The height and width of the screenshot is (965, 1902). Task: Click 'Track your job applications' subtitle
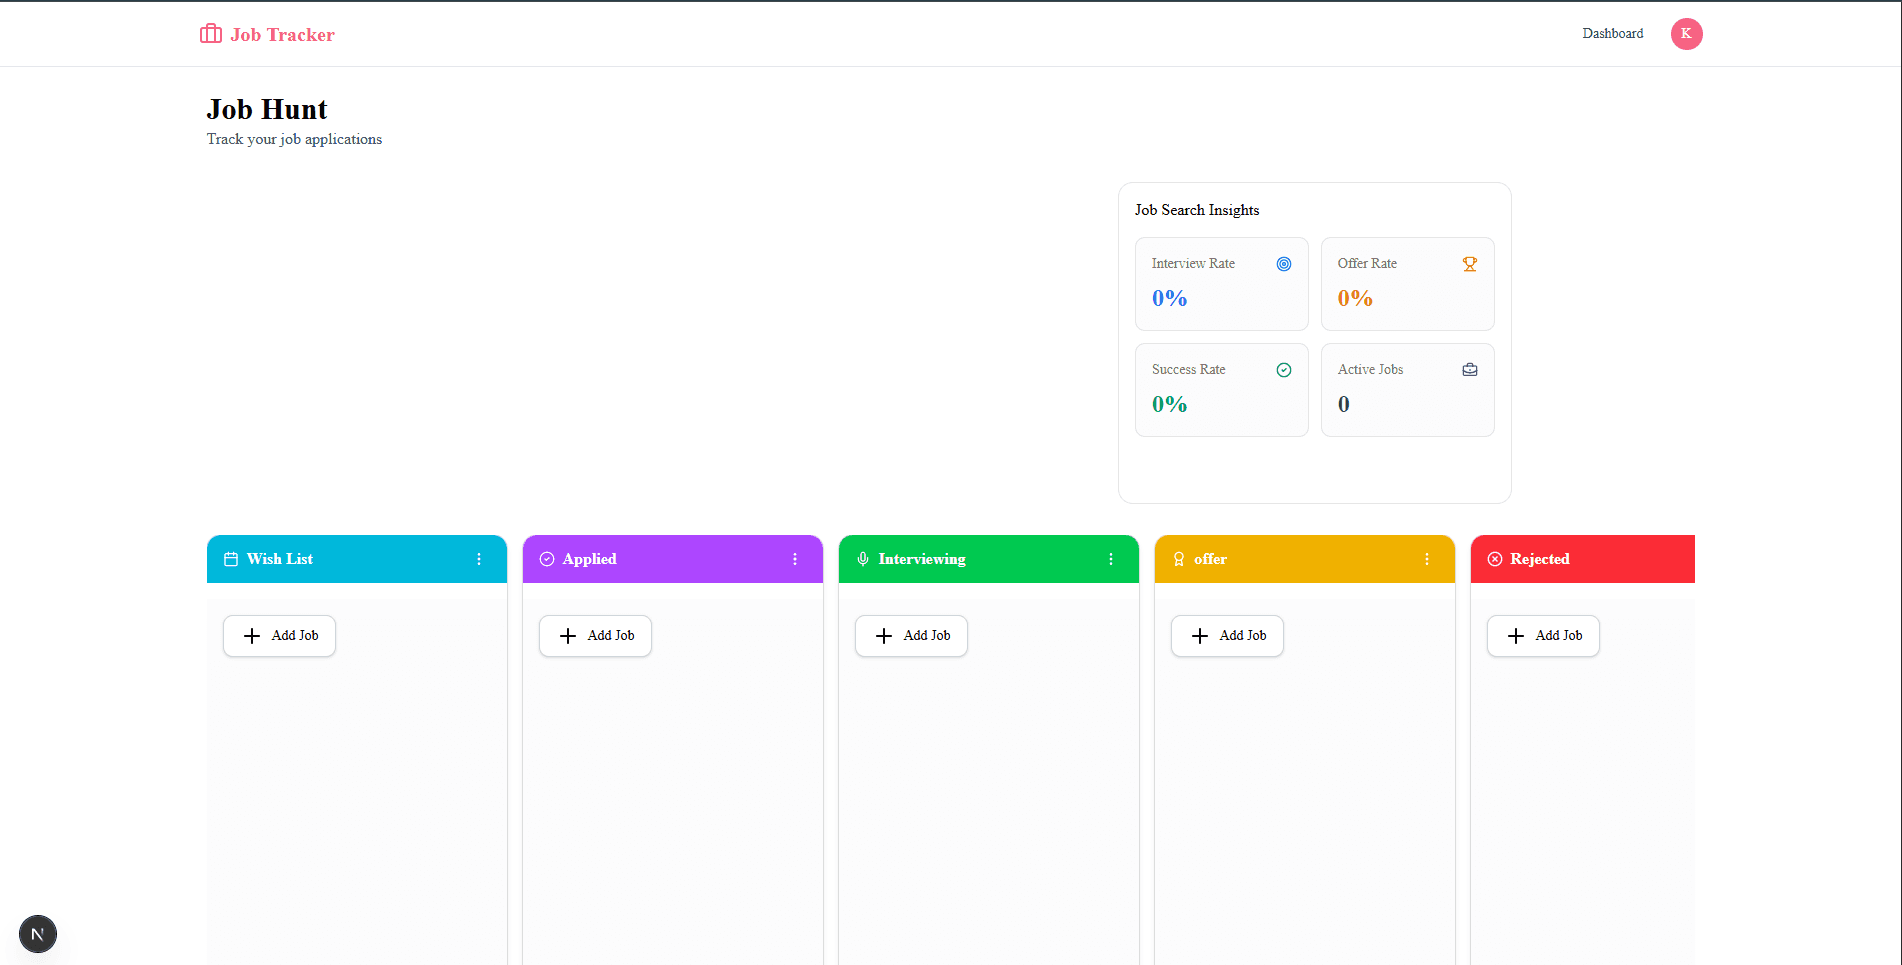[294, 139]
